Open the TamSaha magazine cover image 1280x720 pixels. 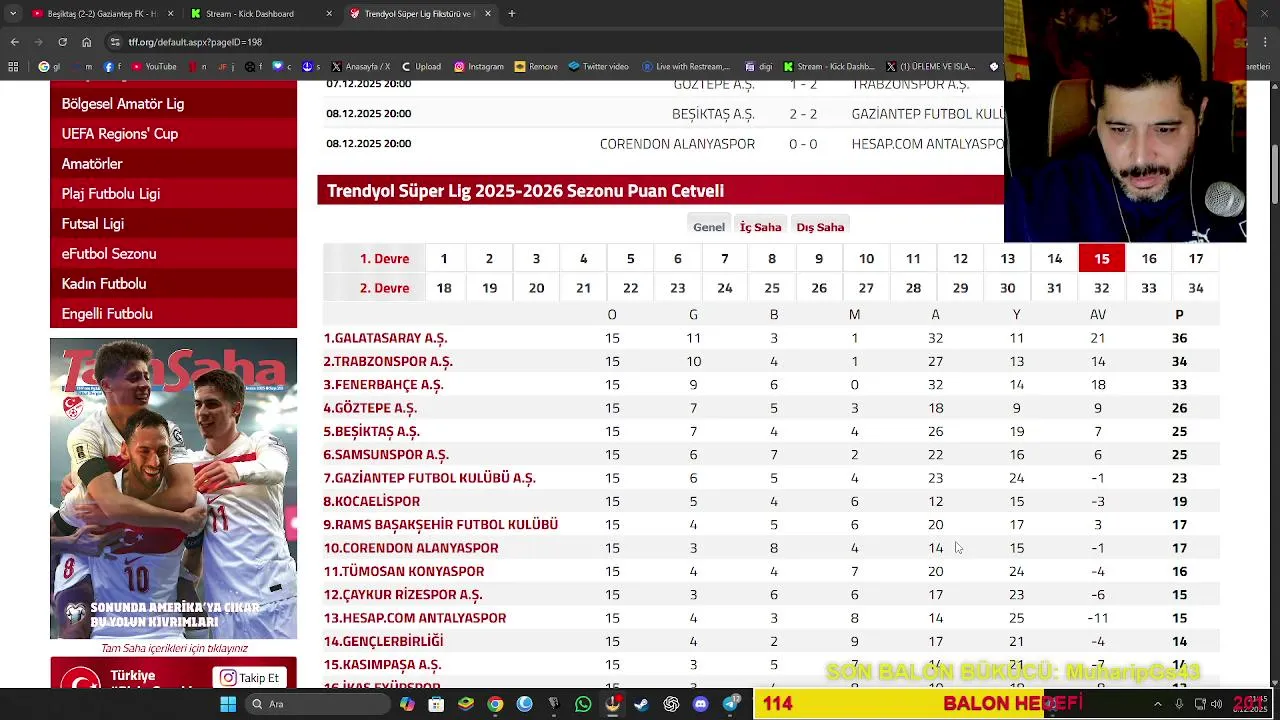point(173,489)
